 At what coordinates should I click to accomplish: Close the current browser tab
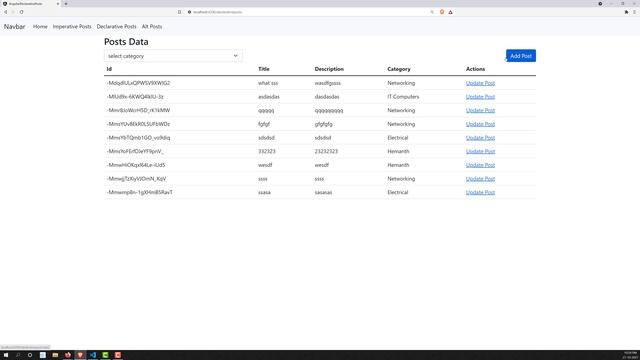(x=58, y=4)
